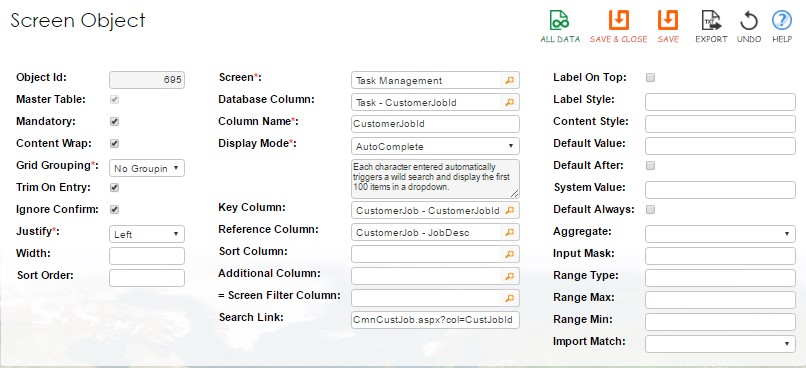
Task: Open the Grid Grouping dropdown
Action: (x=147, y=168)
